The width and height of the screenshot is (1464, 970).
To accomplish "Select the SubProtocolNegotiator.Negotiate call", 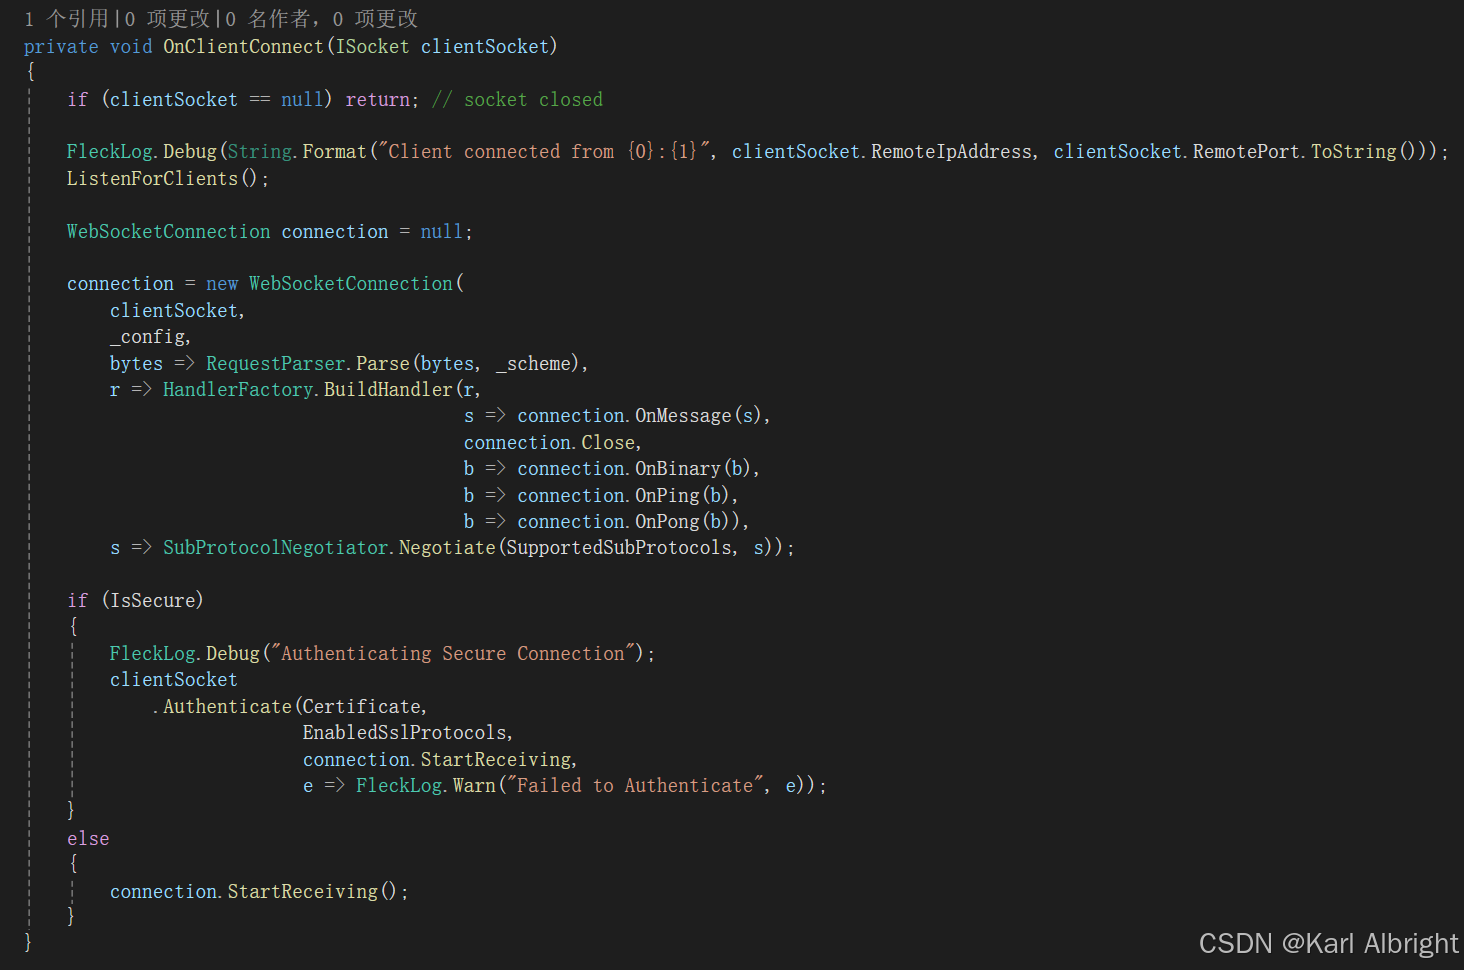I will click(330, 547).
